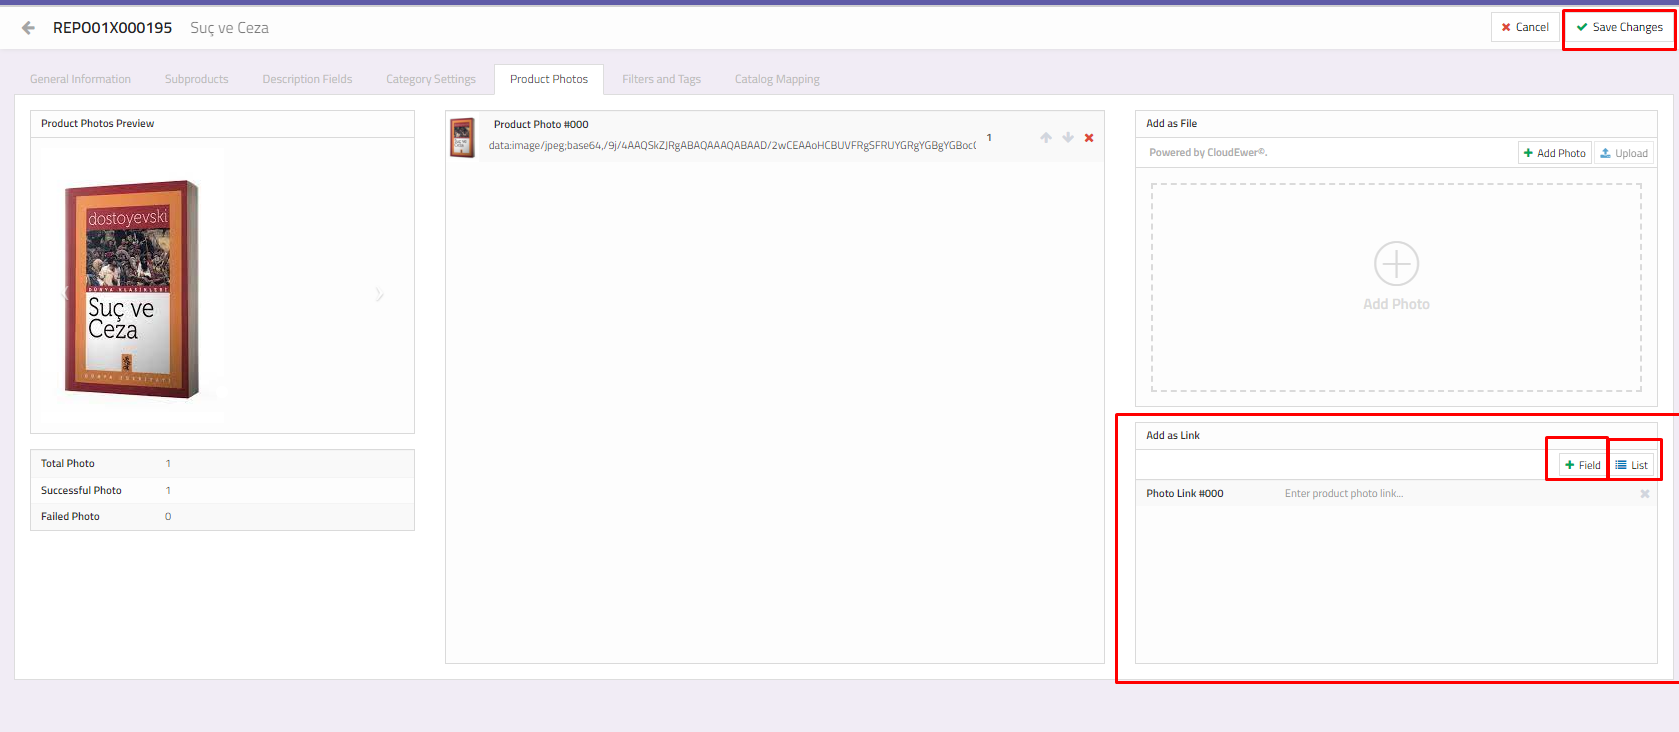Go to the Description Fields tab
Image resolution: width=1679 pixels, height=732 pixels.
pos(307,79)
